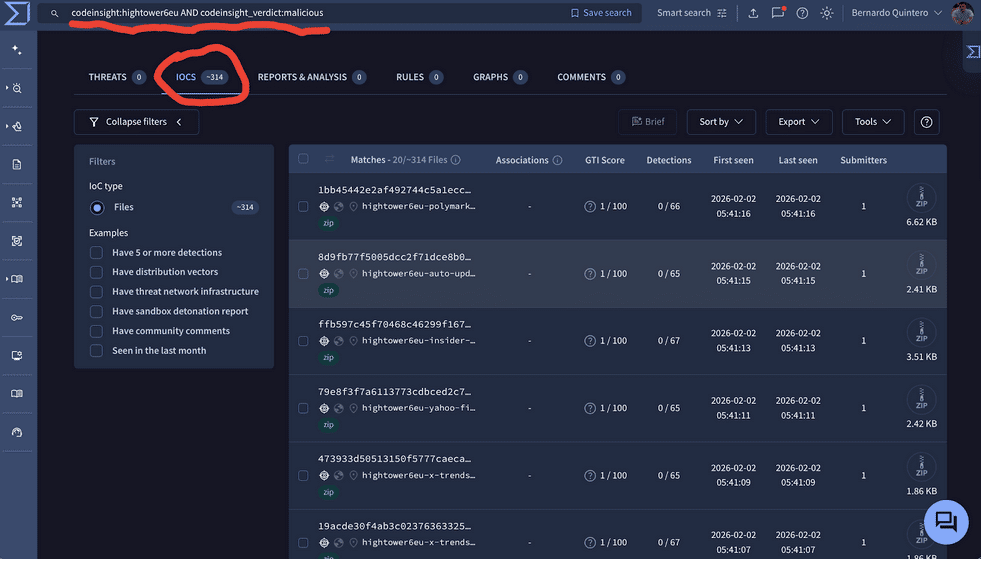Select the Files IoC type radio button
Viewport: 985px width, 563px height.
pos(97,208)
